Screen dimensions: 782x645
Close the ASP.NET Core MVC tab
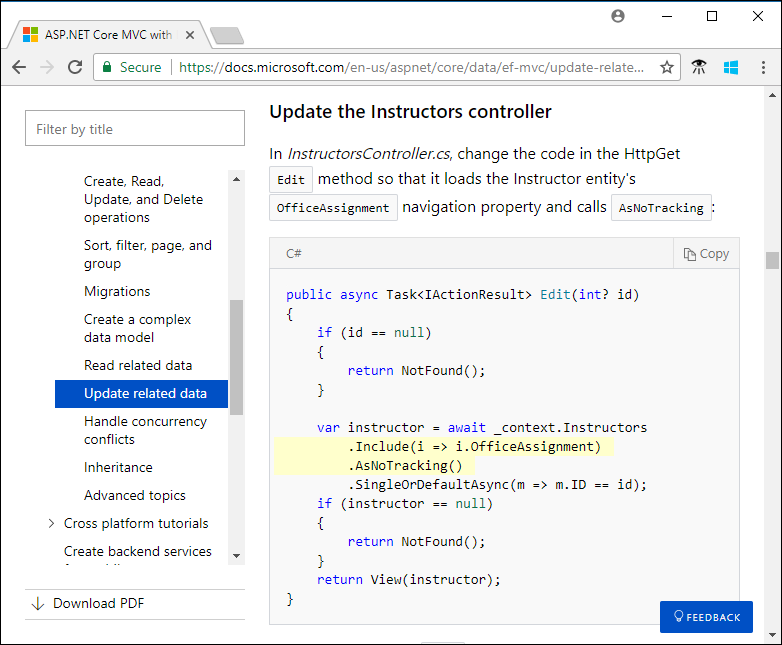click(x=190, y=35)
